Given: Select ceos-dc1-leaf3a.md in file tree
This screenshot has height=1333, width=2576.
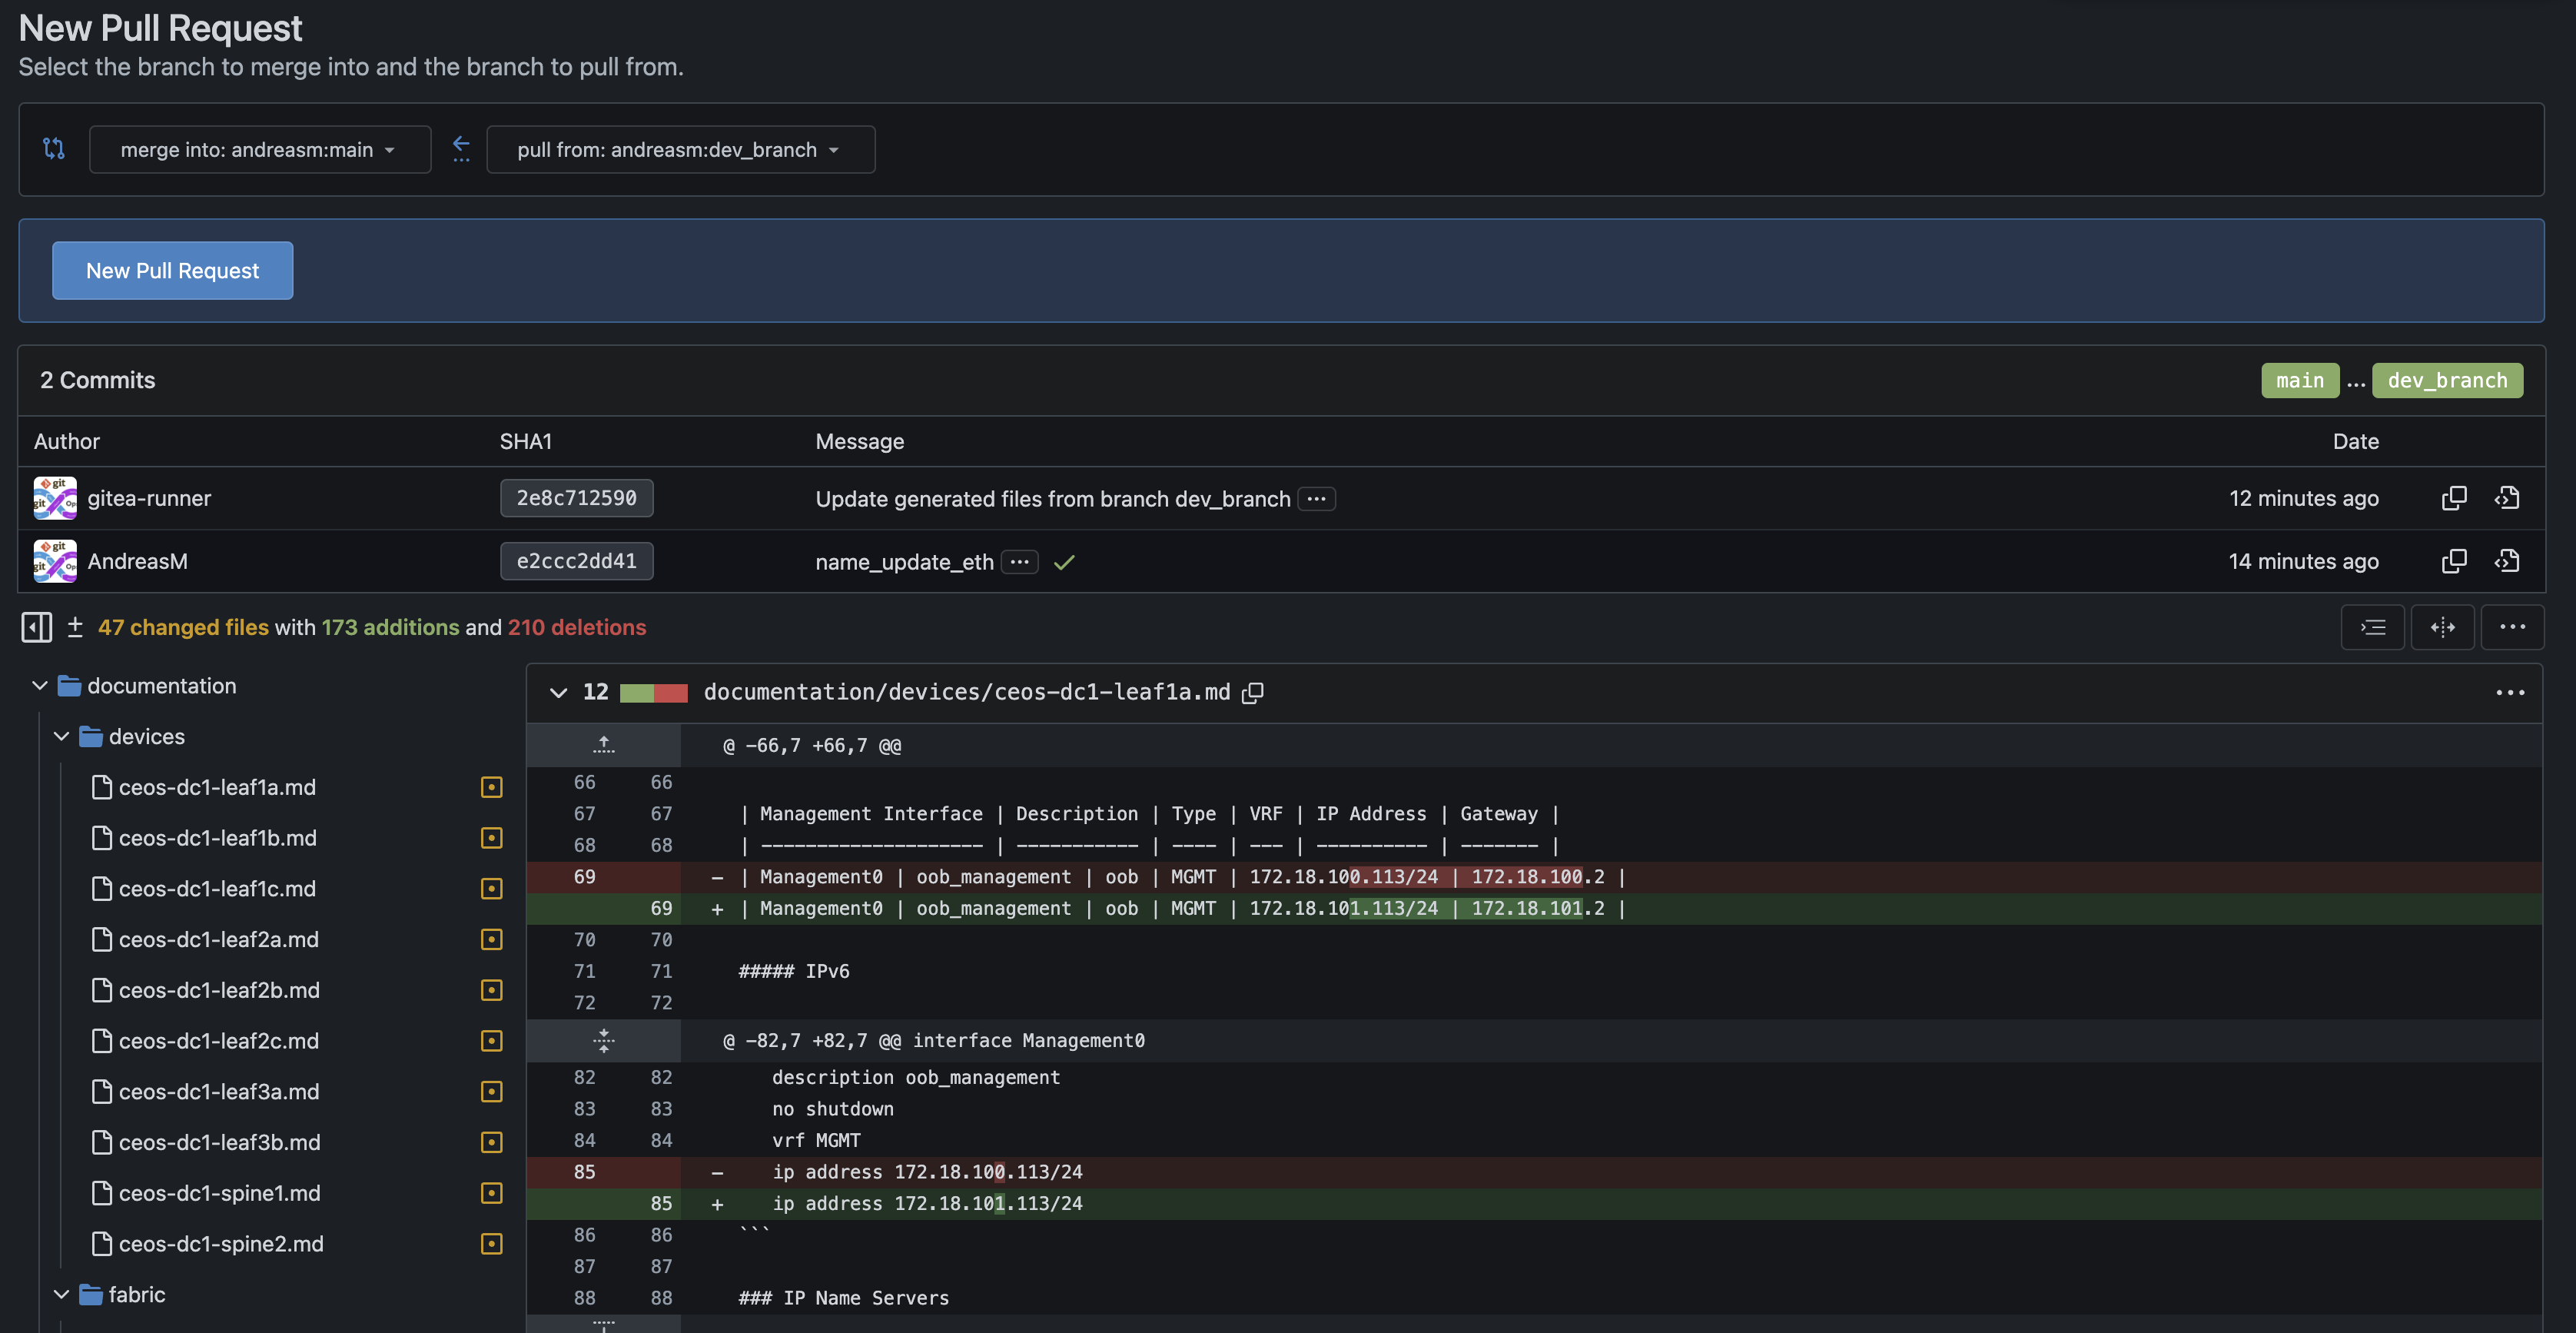Looking at the screenshot, I should click(219, 1092).
